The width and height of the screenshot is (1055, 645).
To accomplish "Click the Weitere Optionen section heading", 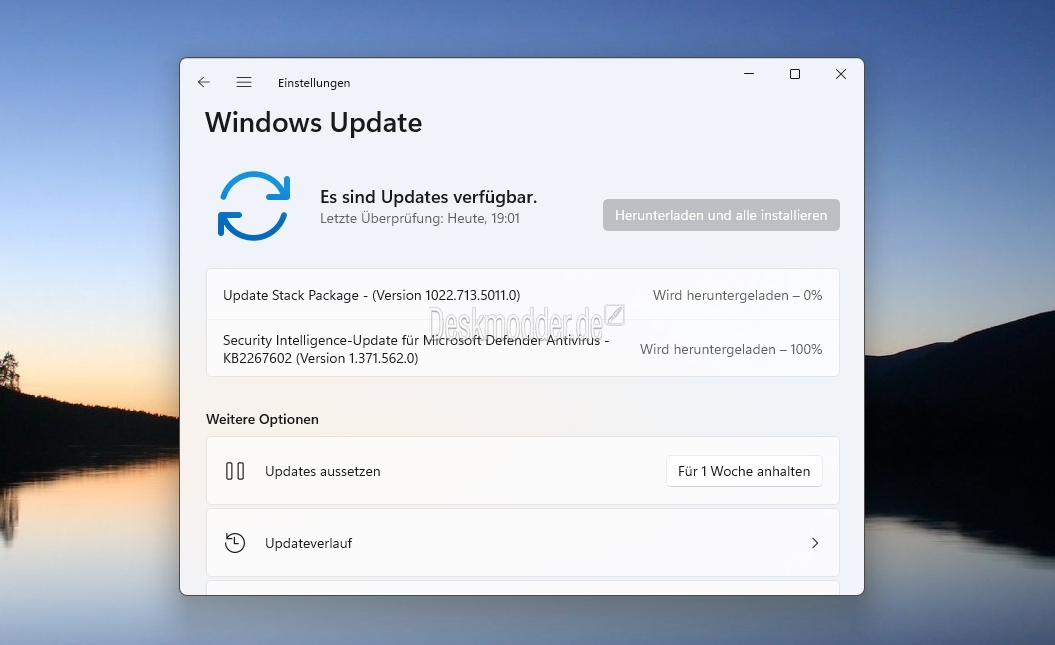I will pos(262,419).
